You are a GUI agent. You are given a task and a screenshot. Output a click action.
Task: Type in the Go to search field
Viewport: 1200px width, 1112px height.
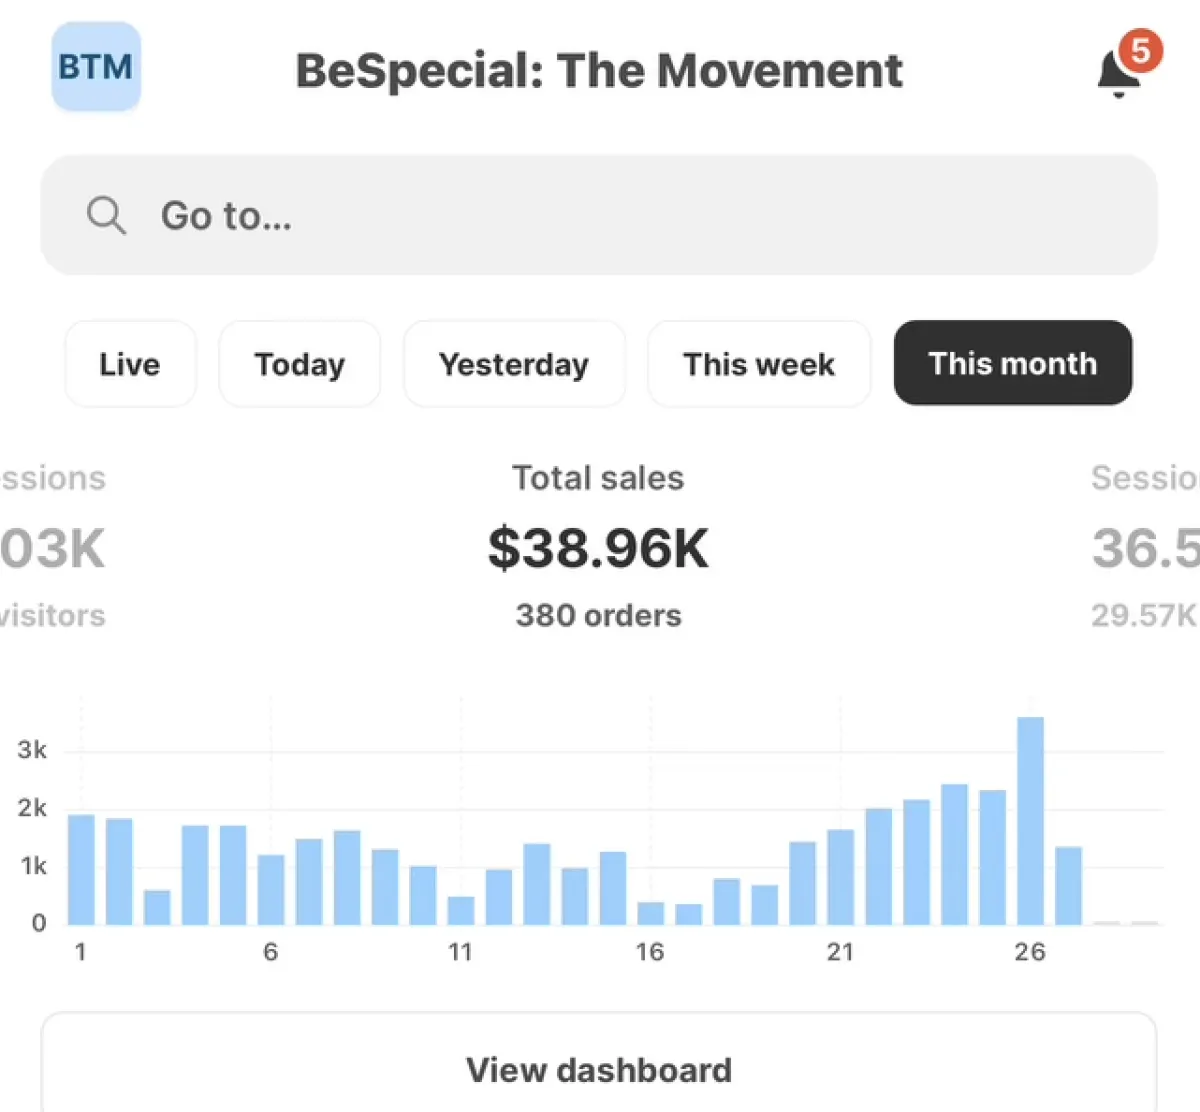tap(640, 215)
